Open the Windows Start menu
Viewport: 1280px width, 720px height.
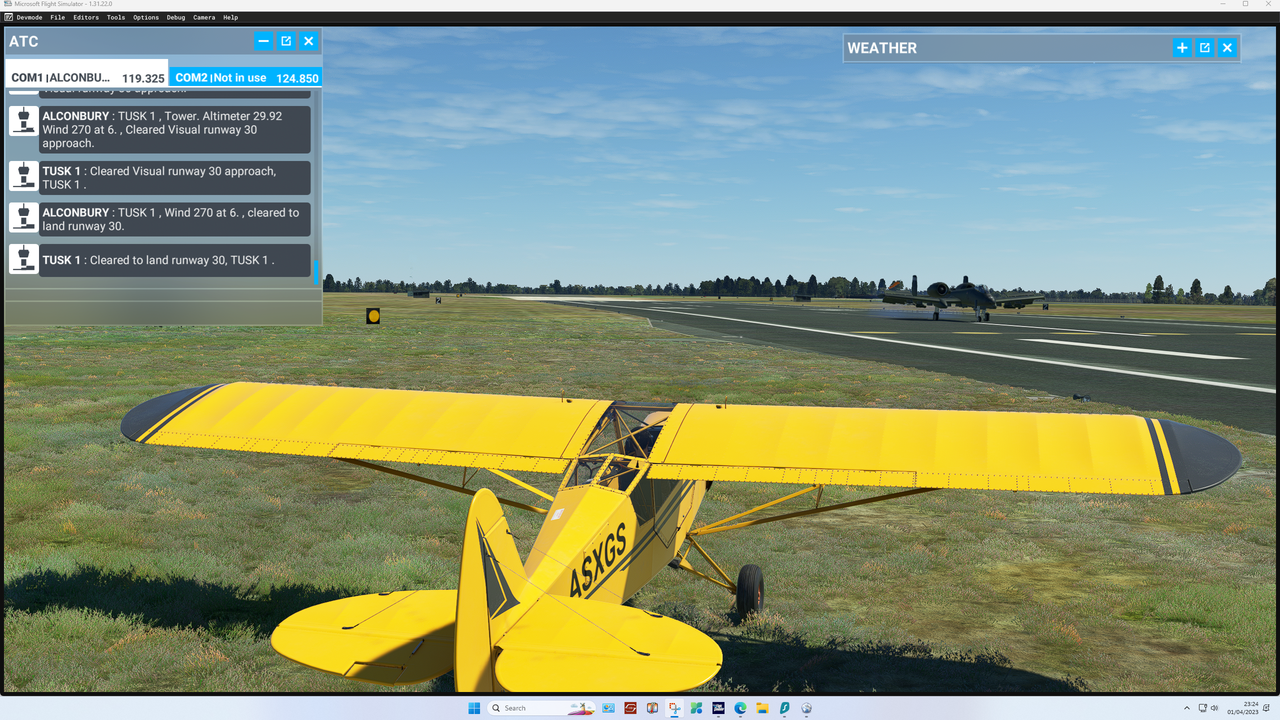474,708
